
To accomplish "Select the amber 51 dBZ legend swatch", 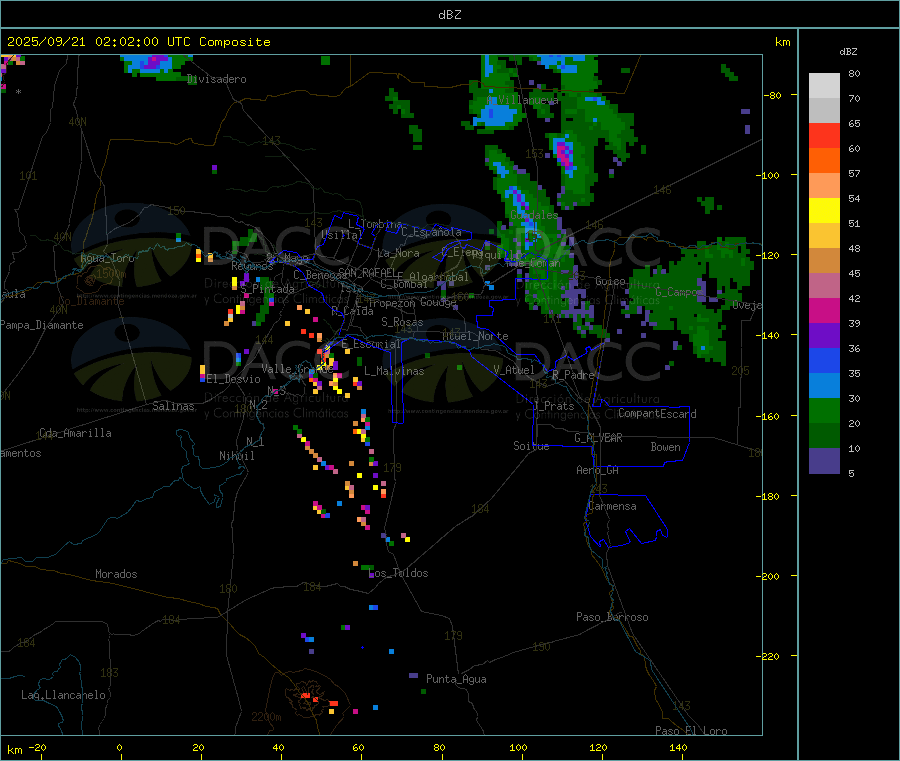I will tap(824, 235).
